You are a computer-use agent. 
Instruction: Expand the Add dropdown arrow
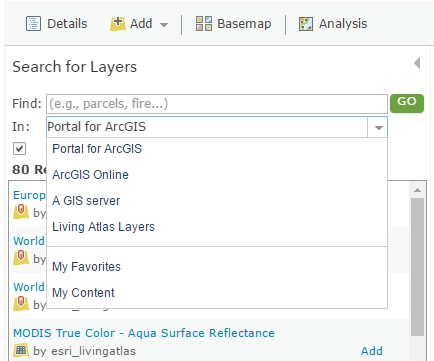(x=164, y=25)
